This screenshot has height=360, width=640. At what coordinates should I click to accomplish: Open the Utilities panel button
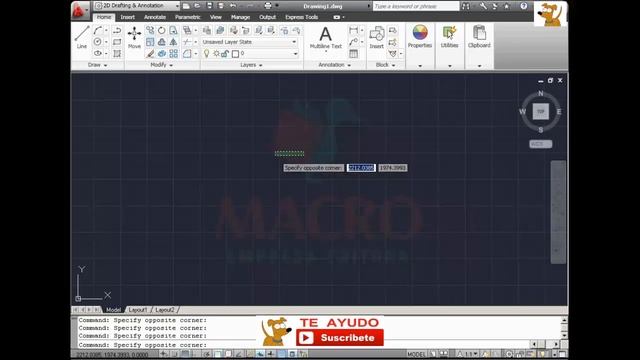point(449,37)
